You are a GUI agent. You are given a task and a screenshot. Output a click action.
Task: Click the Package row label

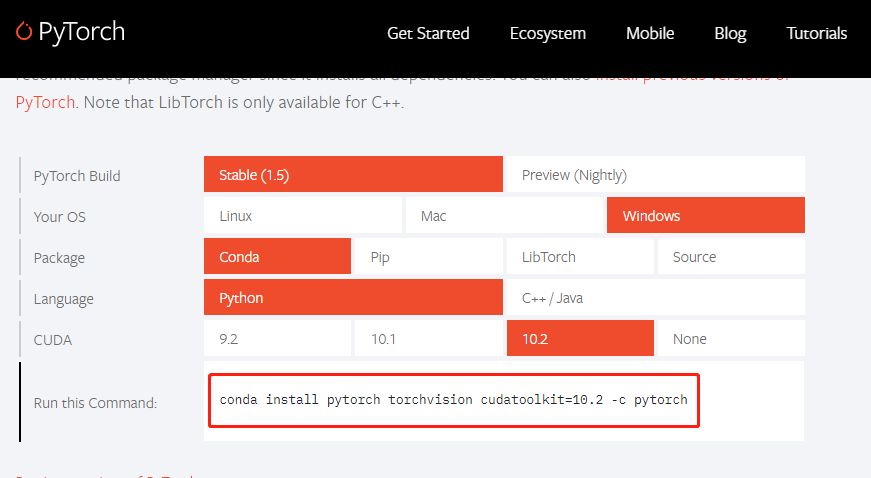(x=59, y=258)
